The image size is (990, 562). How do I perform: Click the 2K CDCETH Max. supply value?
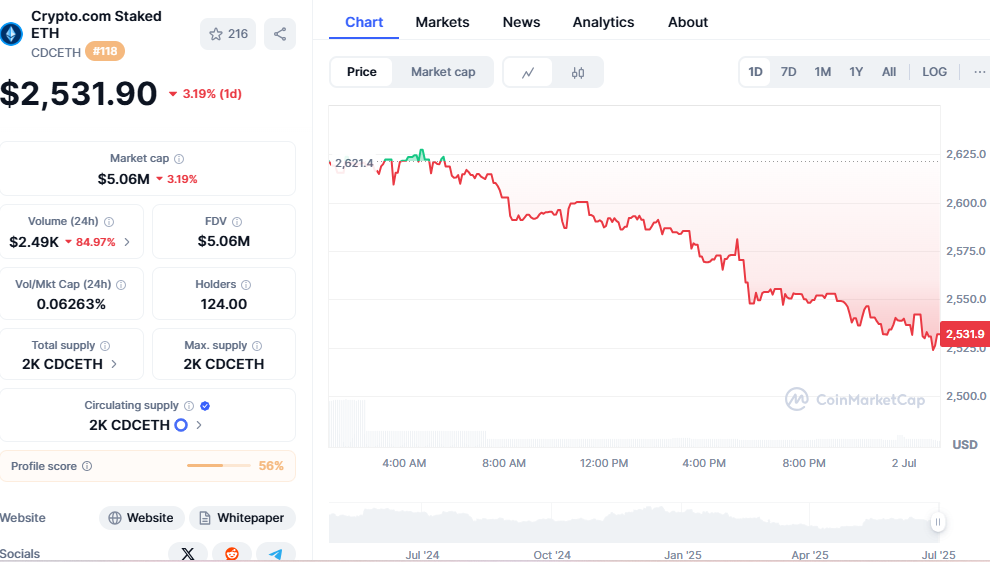tap(224, 364)
